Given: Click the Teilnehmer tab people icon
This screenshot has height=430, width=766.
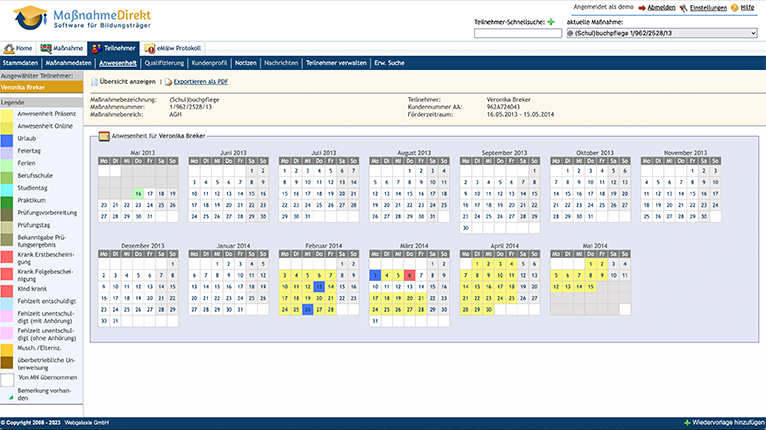Looking at the screenshot, I should [97, 48].
